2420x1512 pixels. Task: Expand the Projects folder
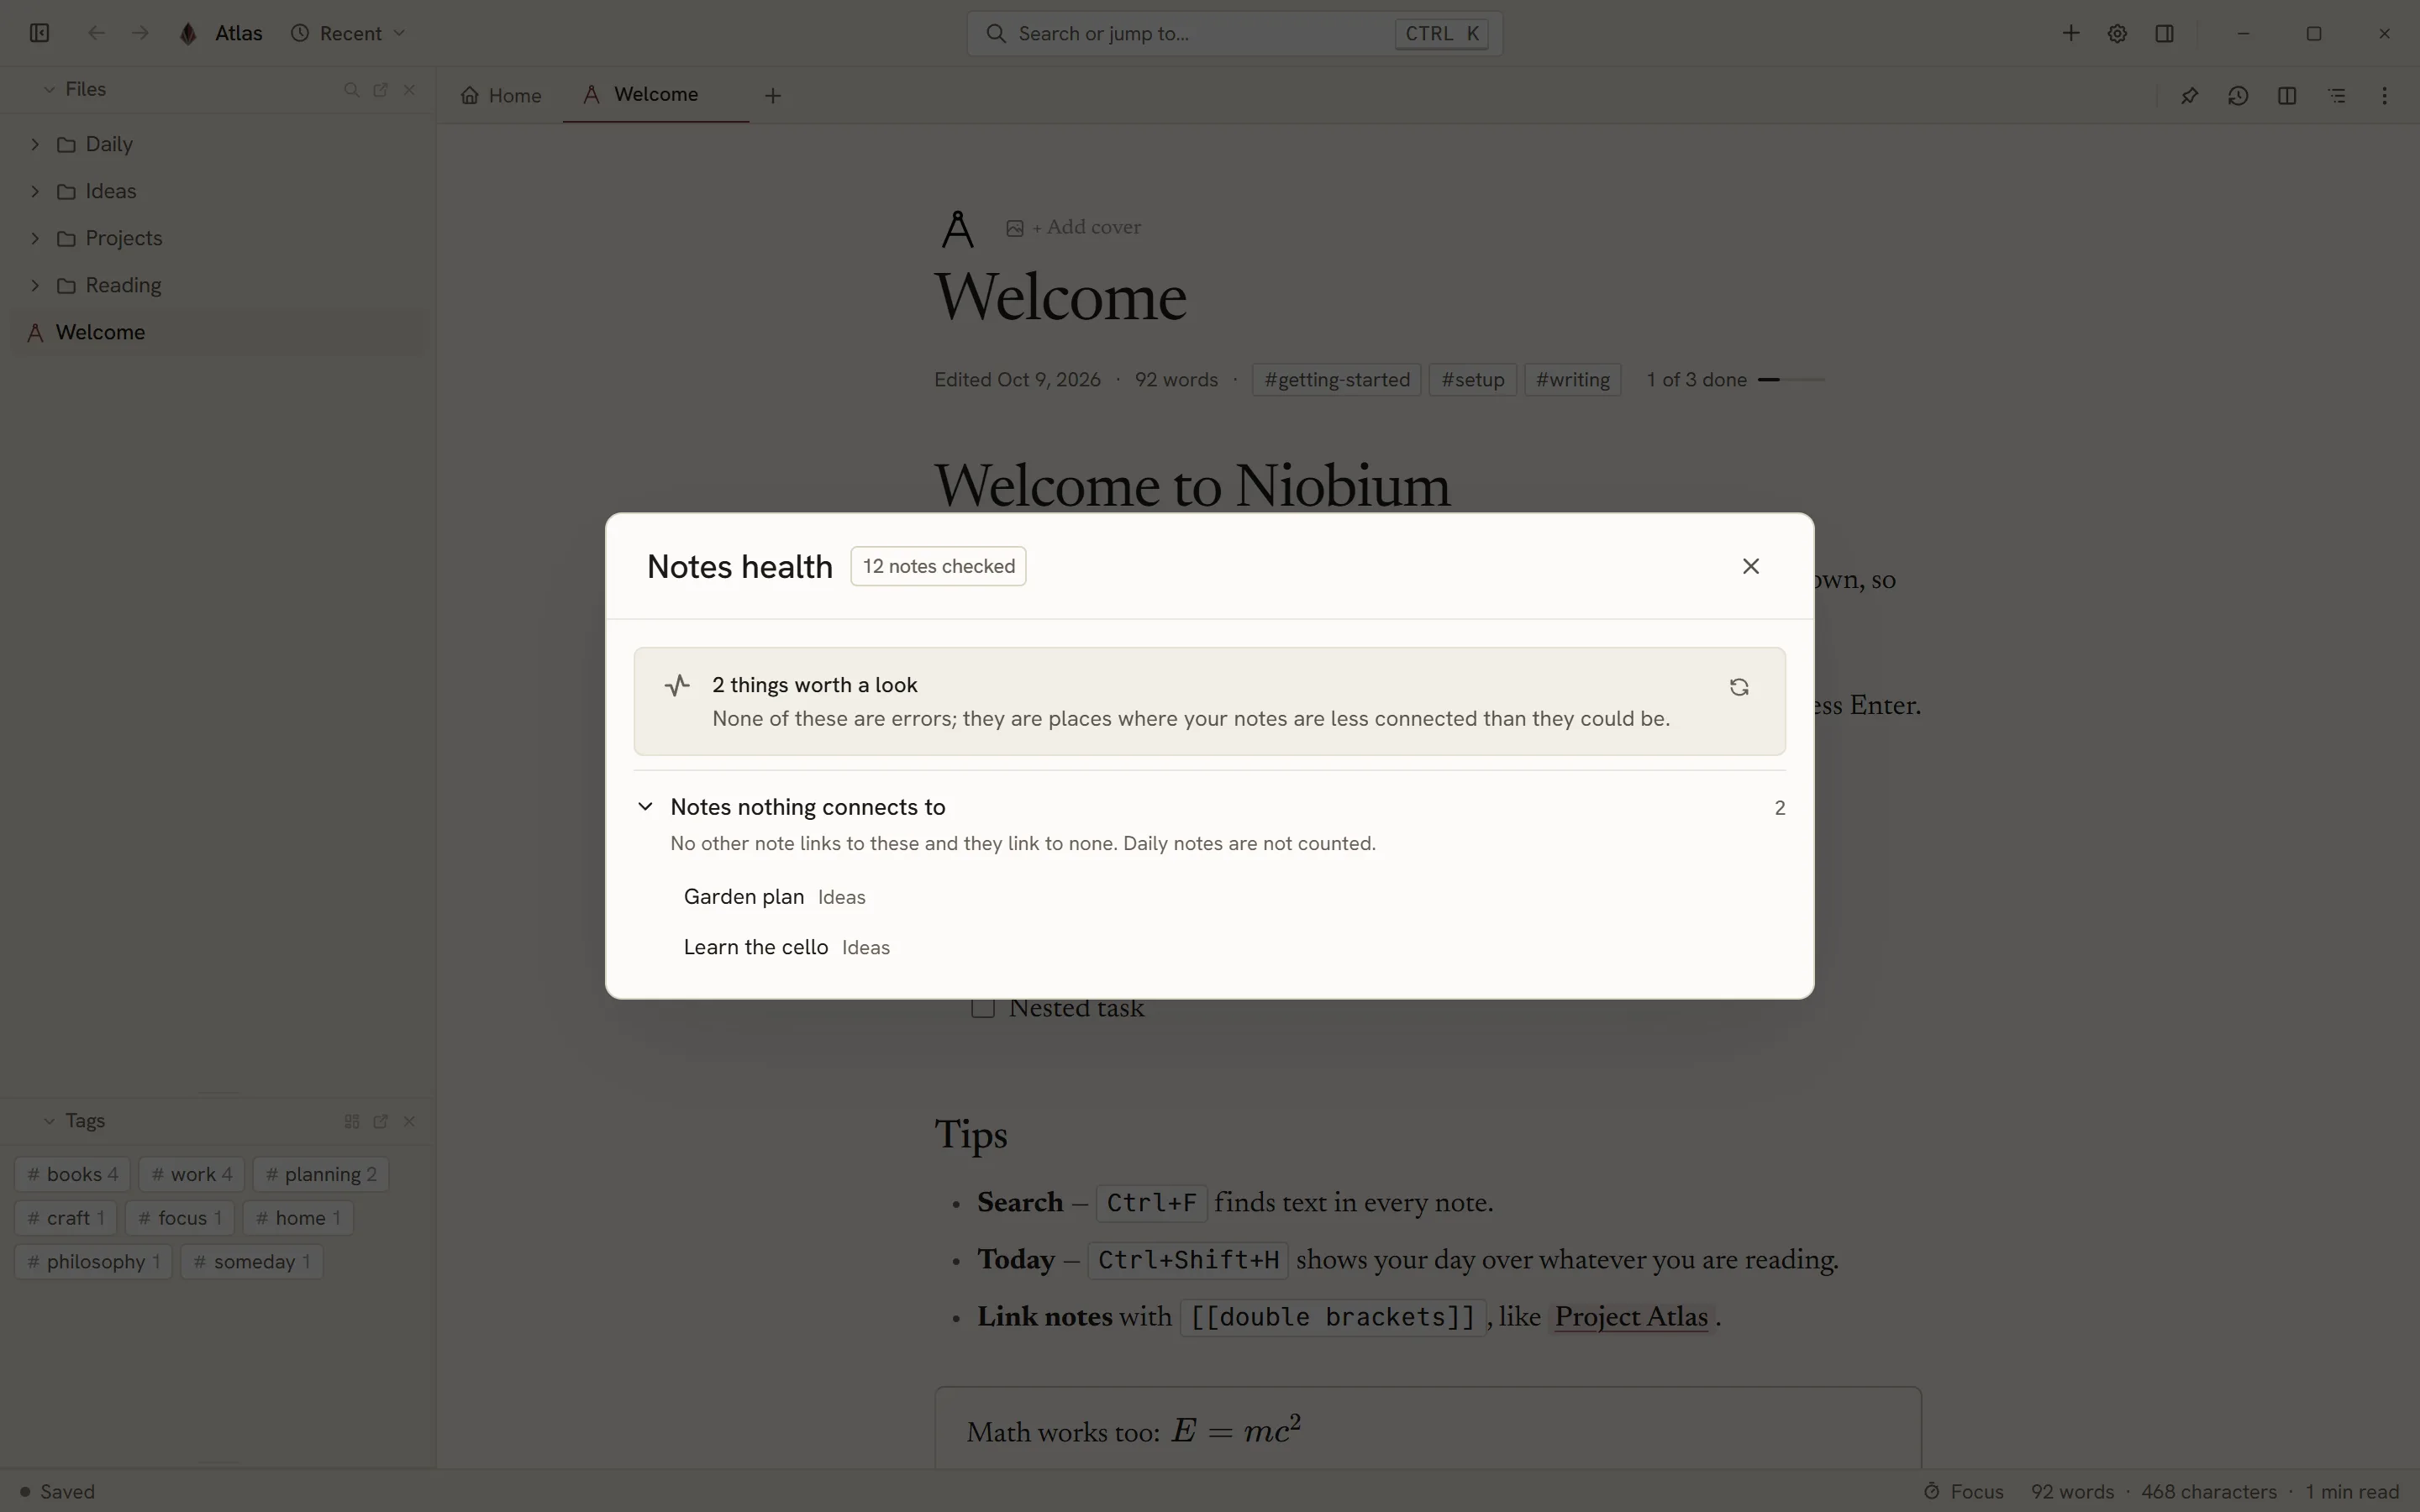(x=35, y=238)
